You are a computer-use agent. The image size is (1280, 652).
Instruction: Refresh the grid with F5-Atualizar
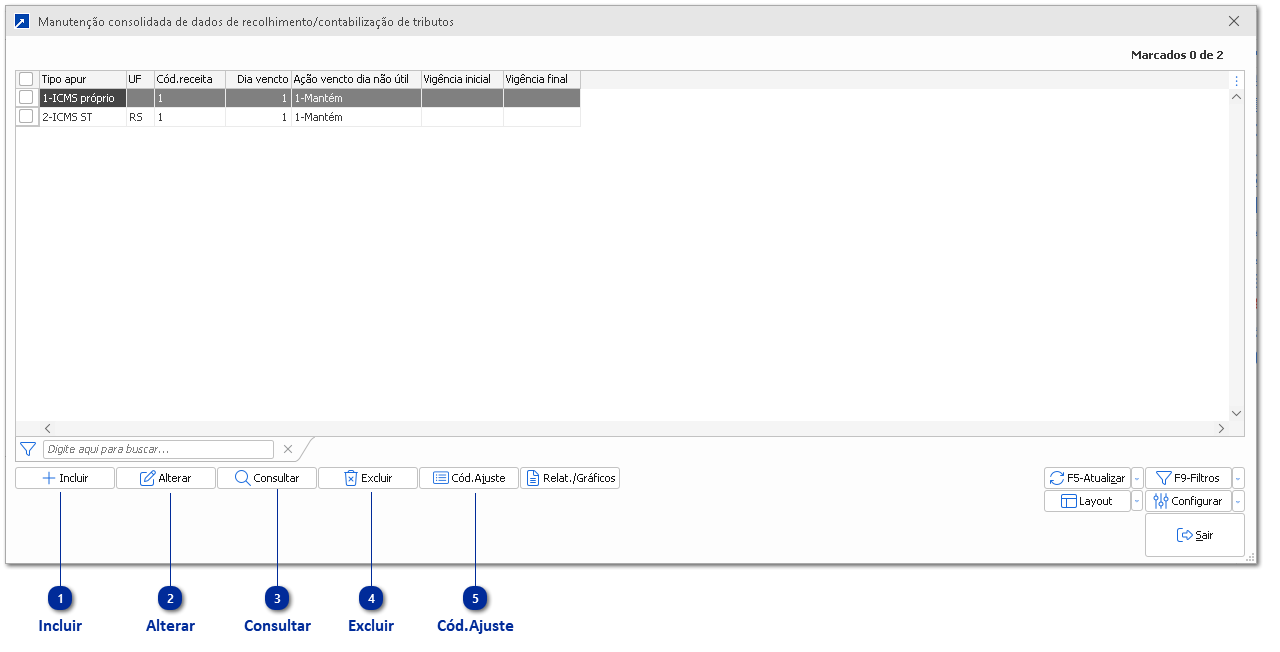(x=1087, y=478)
